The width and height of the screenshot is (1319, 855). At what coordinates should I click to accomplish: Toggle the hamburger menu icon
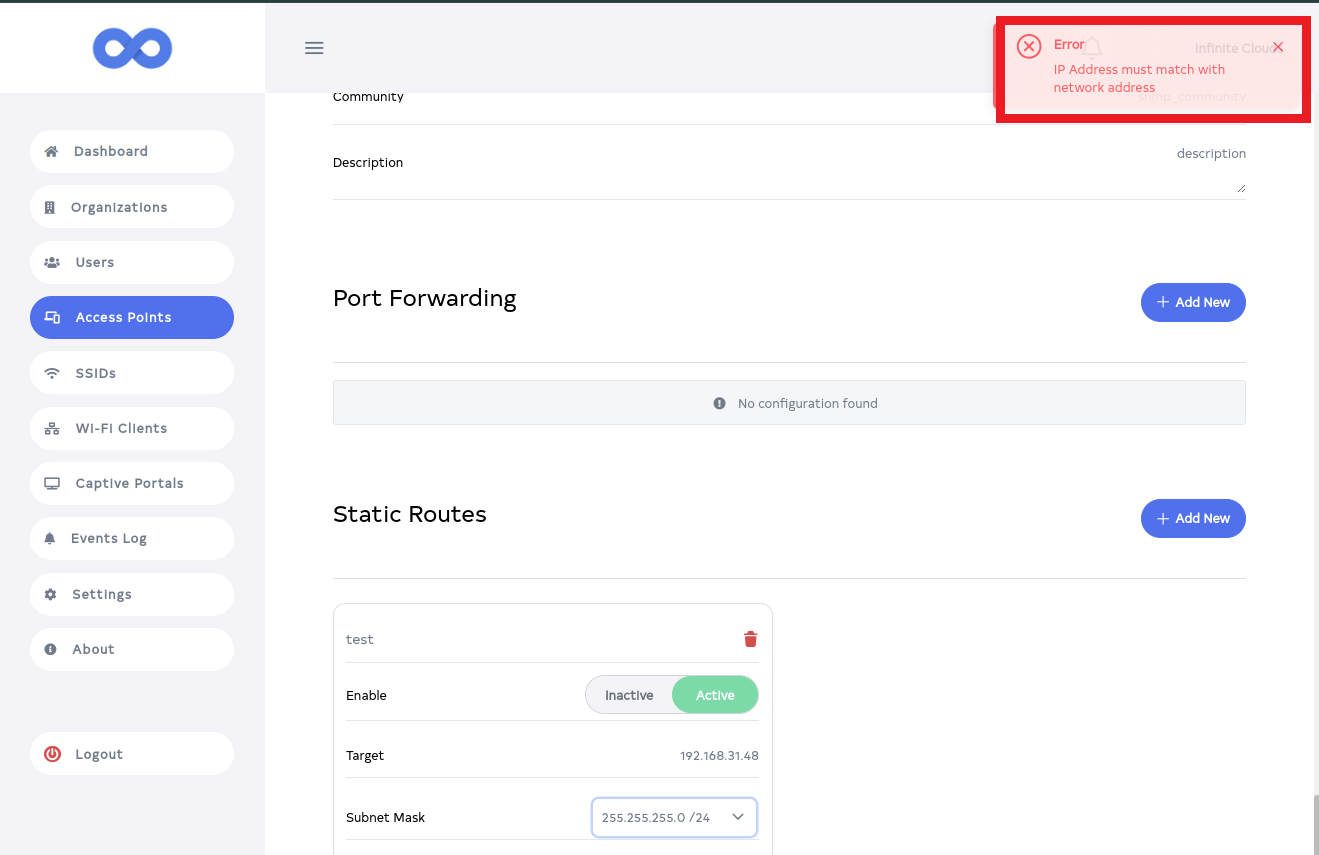pos(314,48)
